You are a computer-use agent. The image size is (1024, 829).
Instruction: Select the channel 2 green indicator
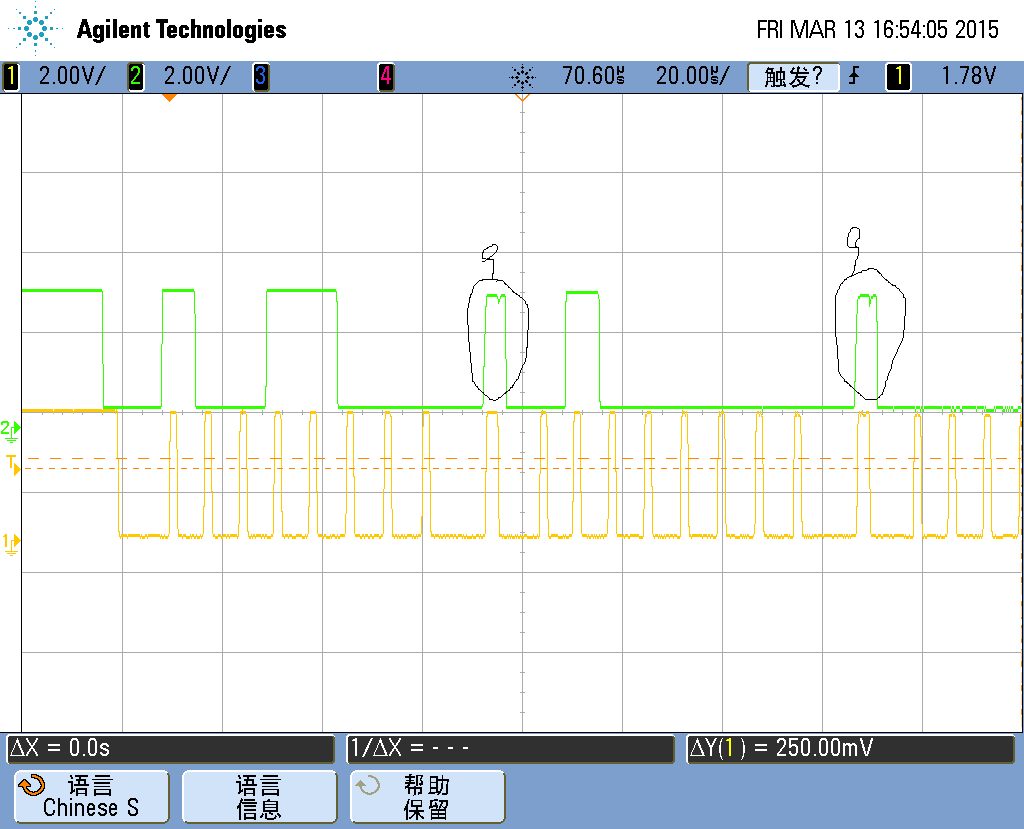(135, 76)
